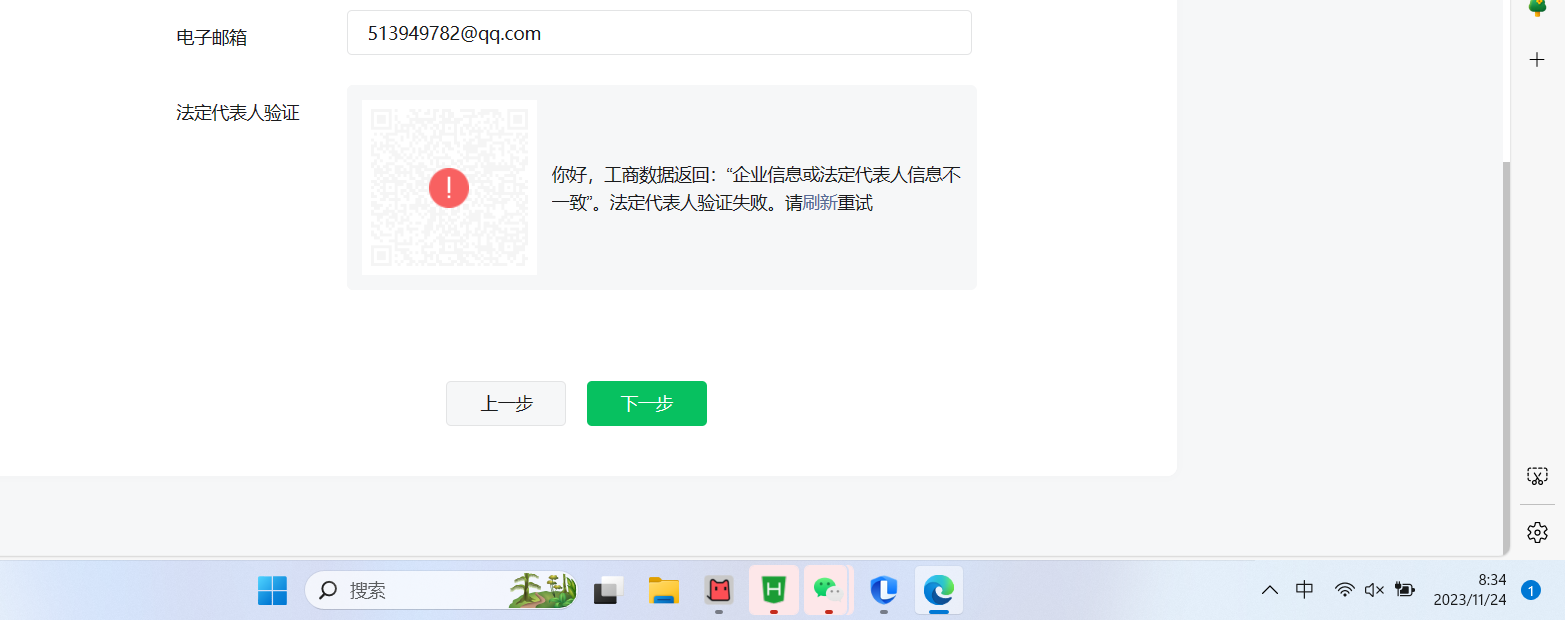
Task: Open the Wi-Fi network tray icon
Action: [1345, 590]
